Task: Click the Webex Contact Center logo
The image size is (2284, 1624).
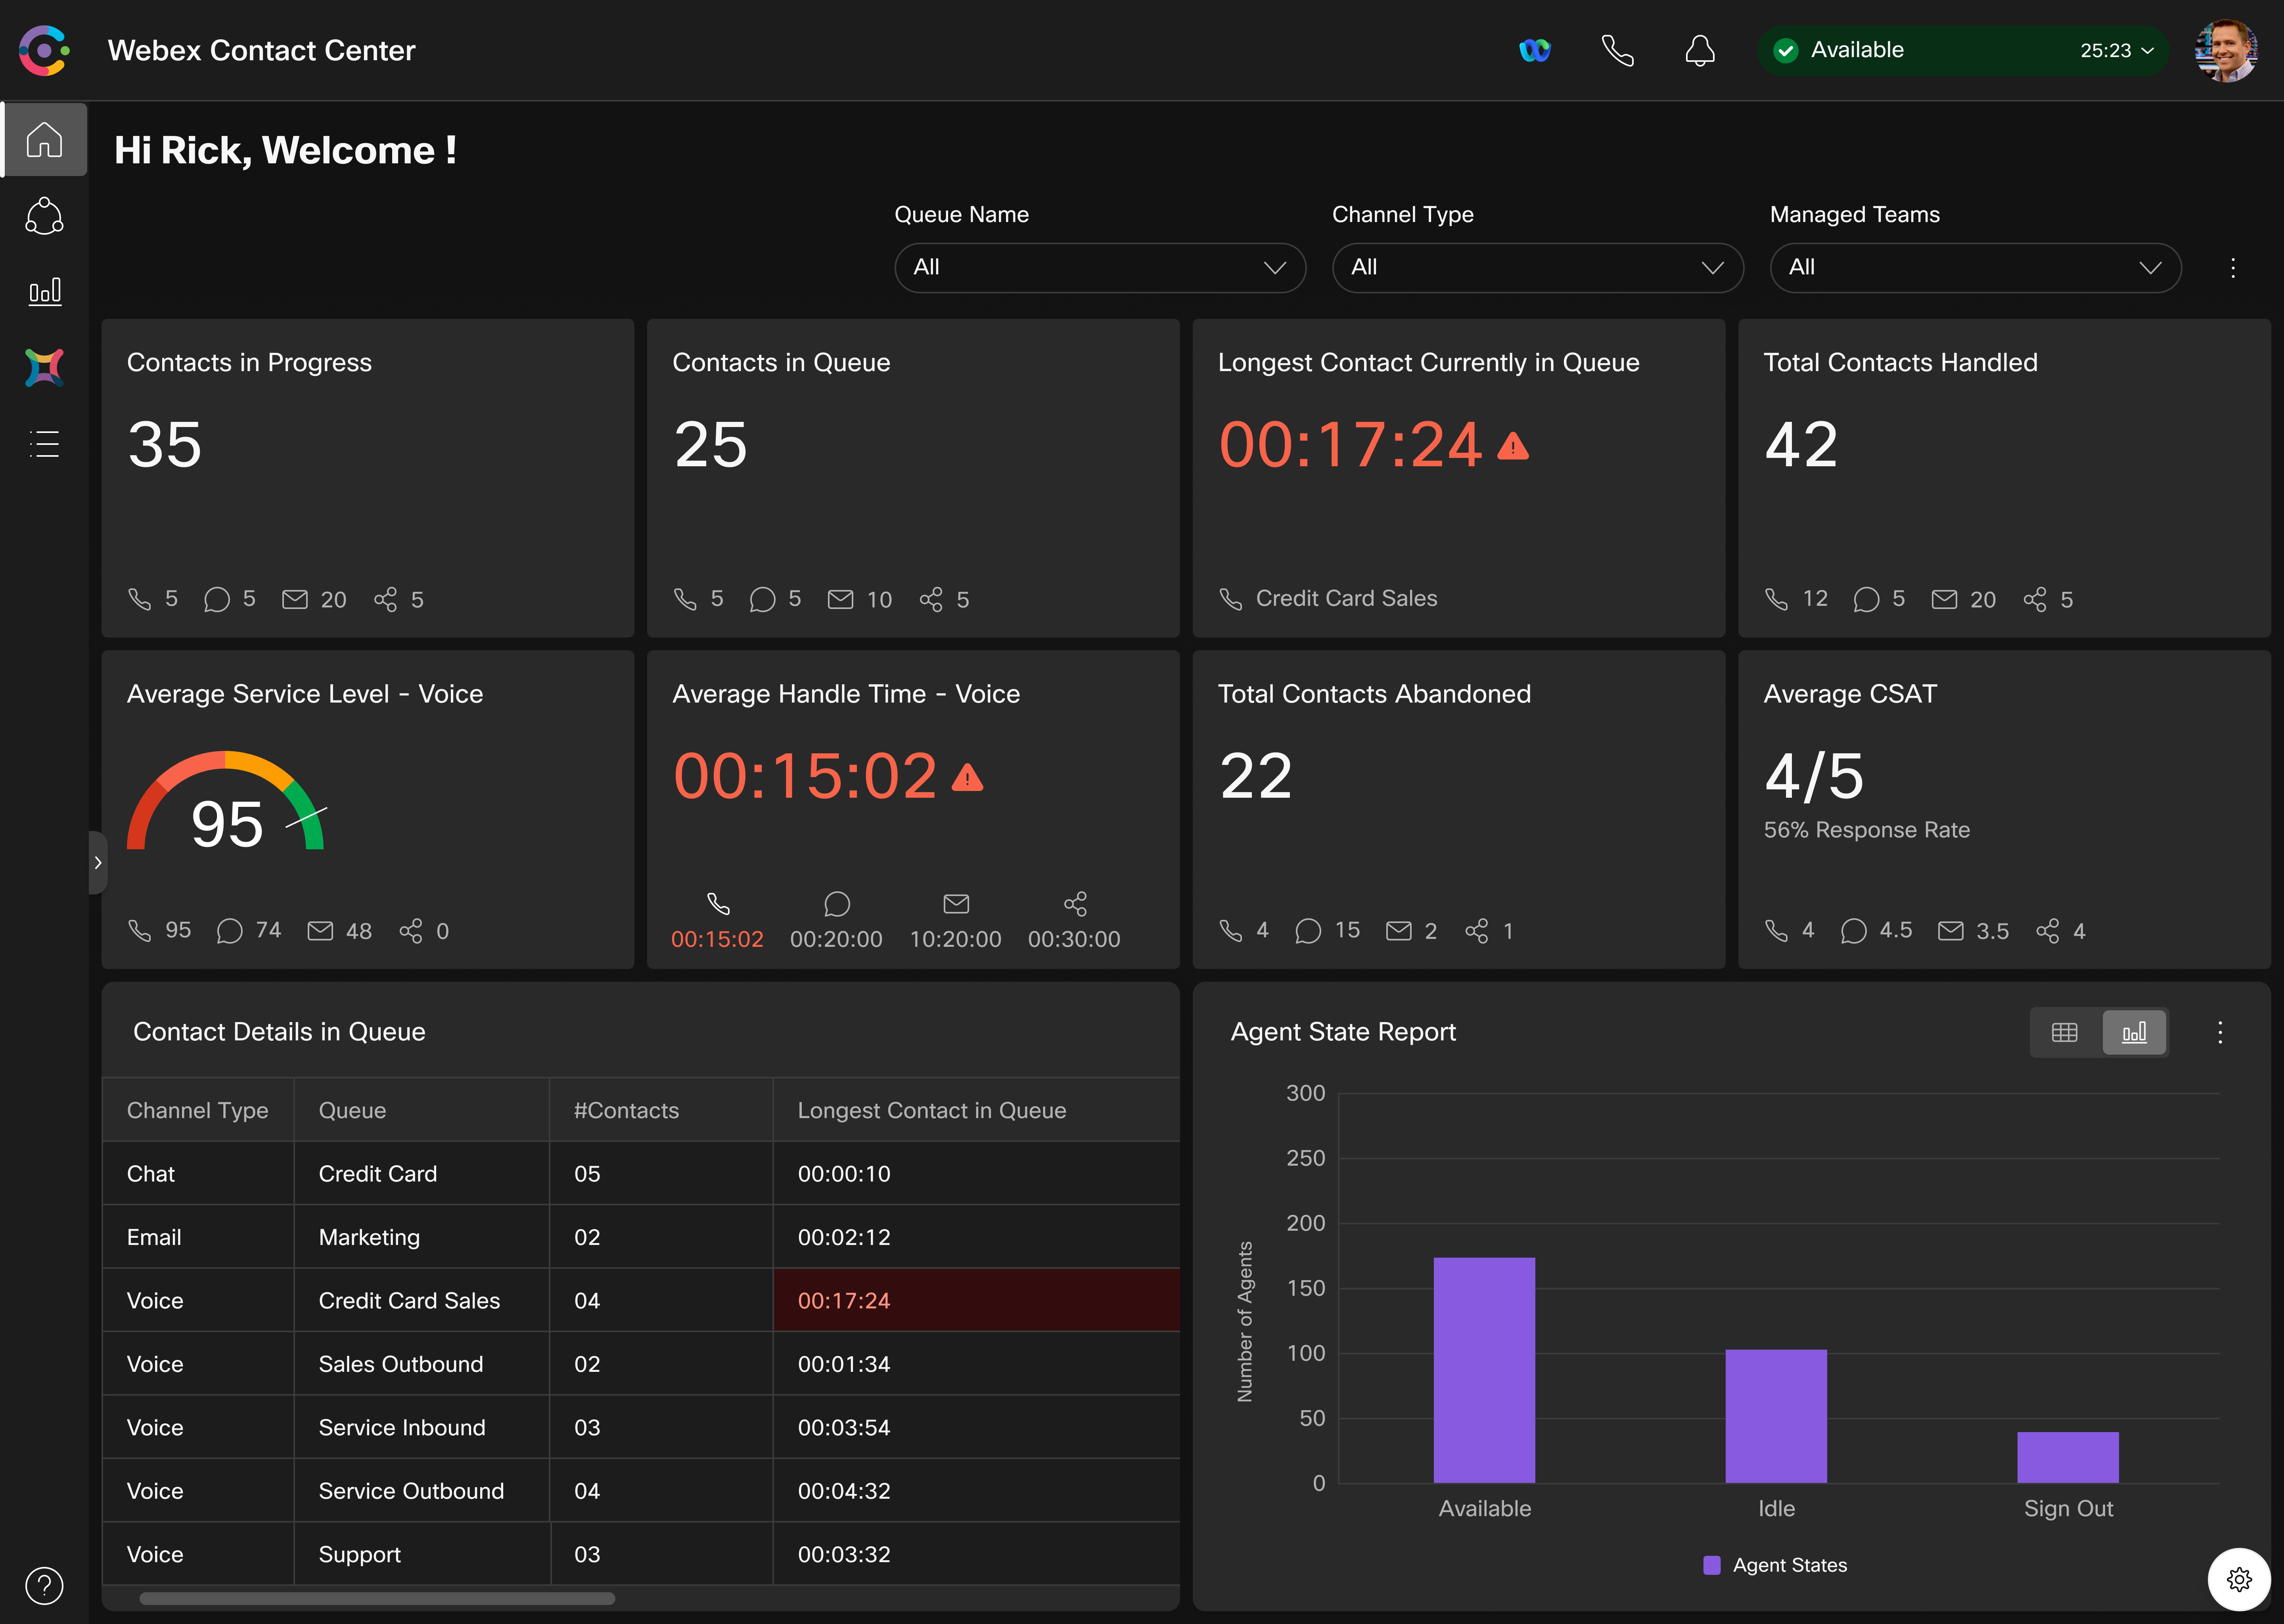Action: [44, 50]
